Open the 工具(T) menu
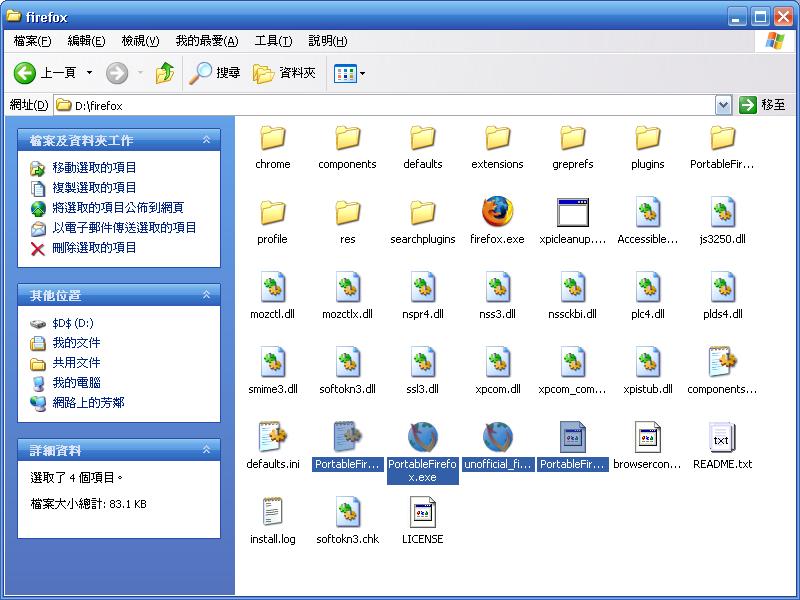This screenshot has height=600, width=800. coord(273,41)
